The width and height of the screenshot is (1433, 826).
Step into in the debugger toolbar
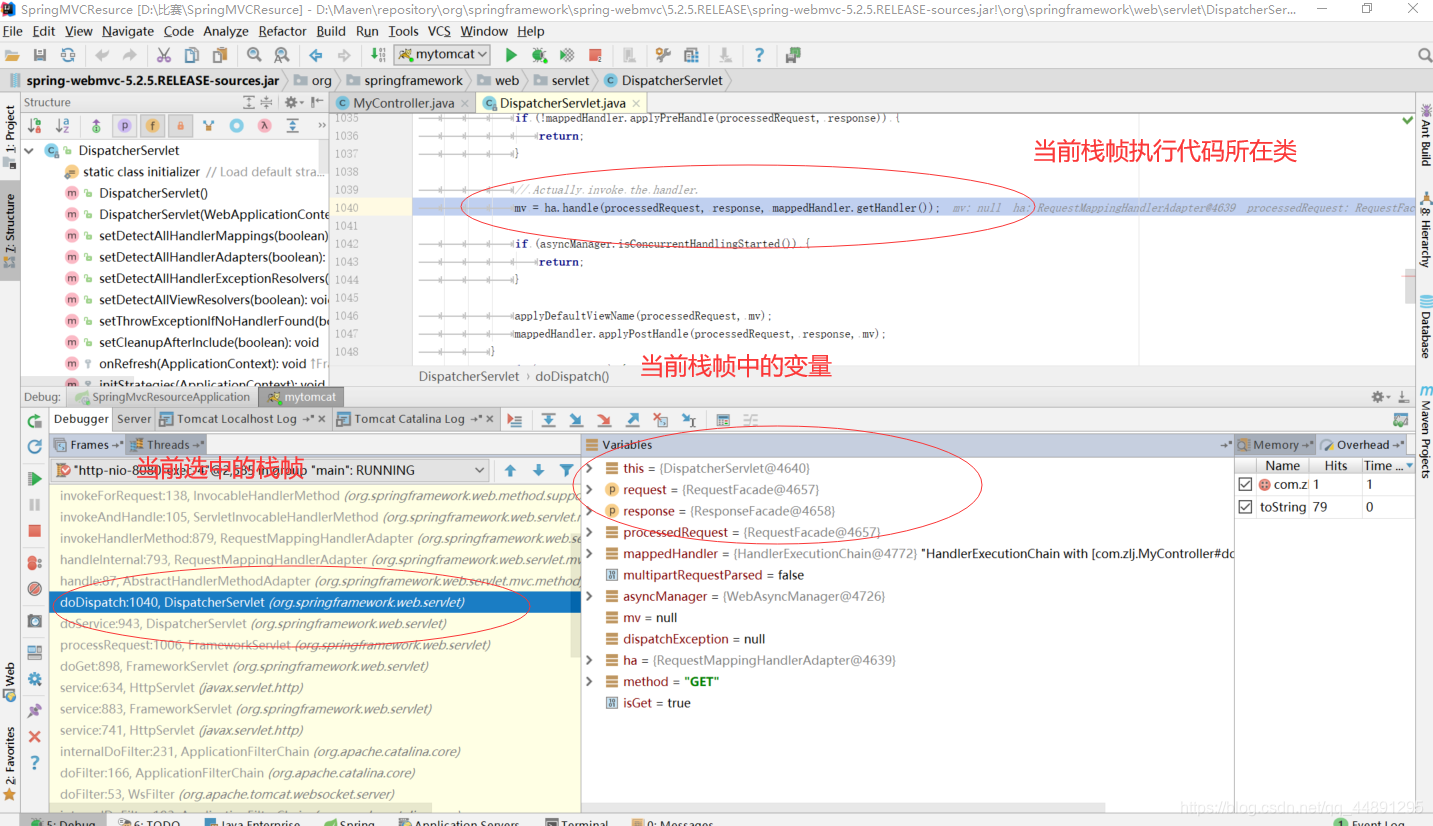(576, 420)
